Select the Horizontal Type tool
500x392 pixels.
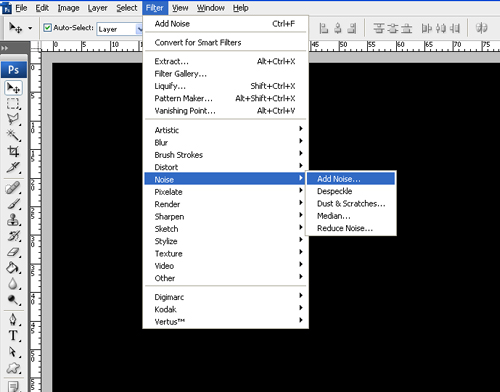click(13, 336)
